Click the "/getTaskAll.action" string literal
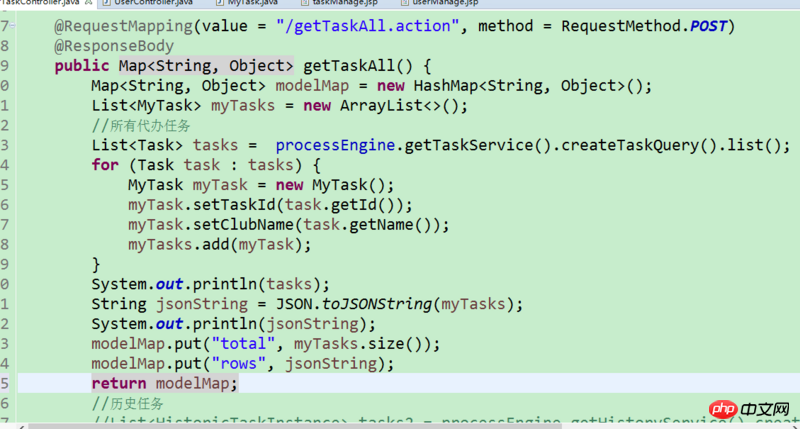This screenshot has height=429, width=800. point(367,26)
